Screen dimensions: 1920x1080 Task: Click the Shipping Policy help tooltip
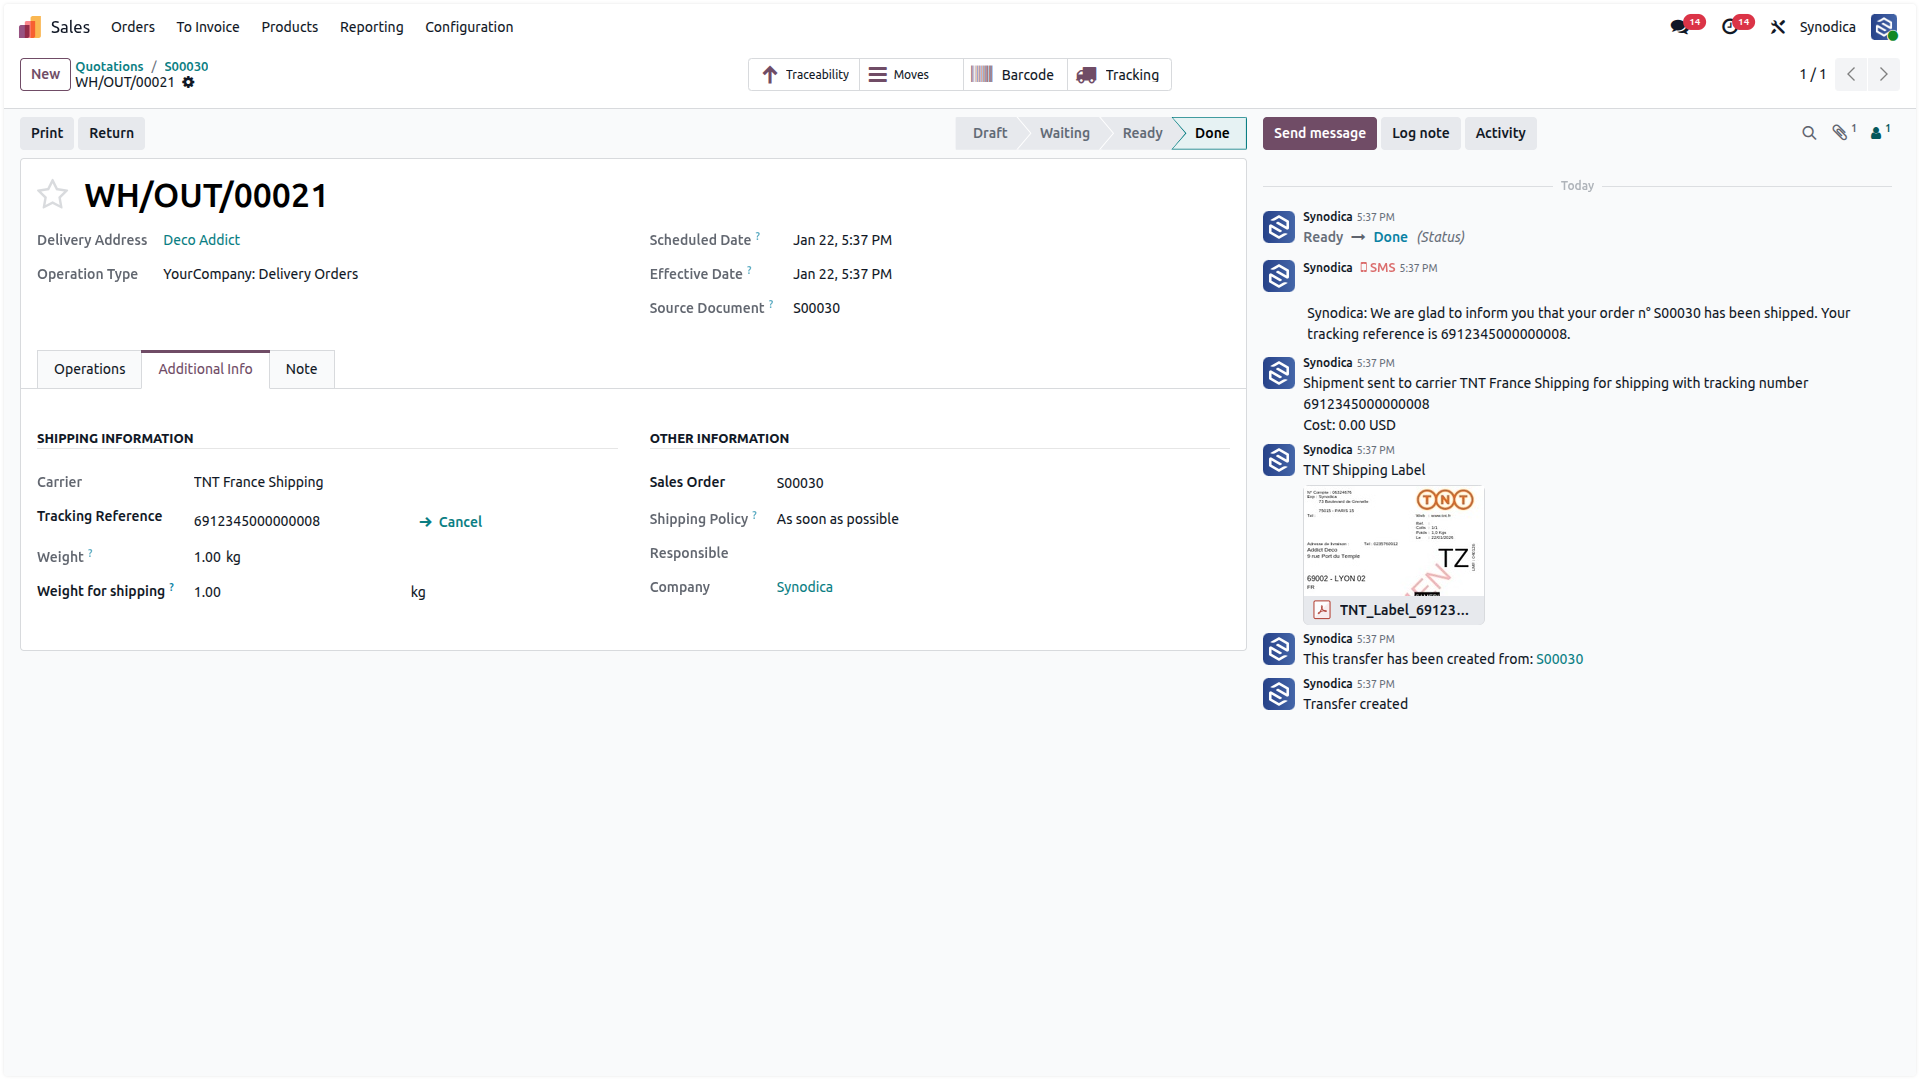[x=755, y=515]
